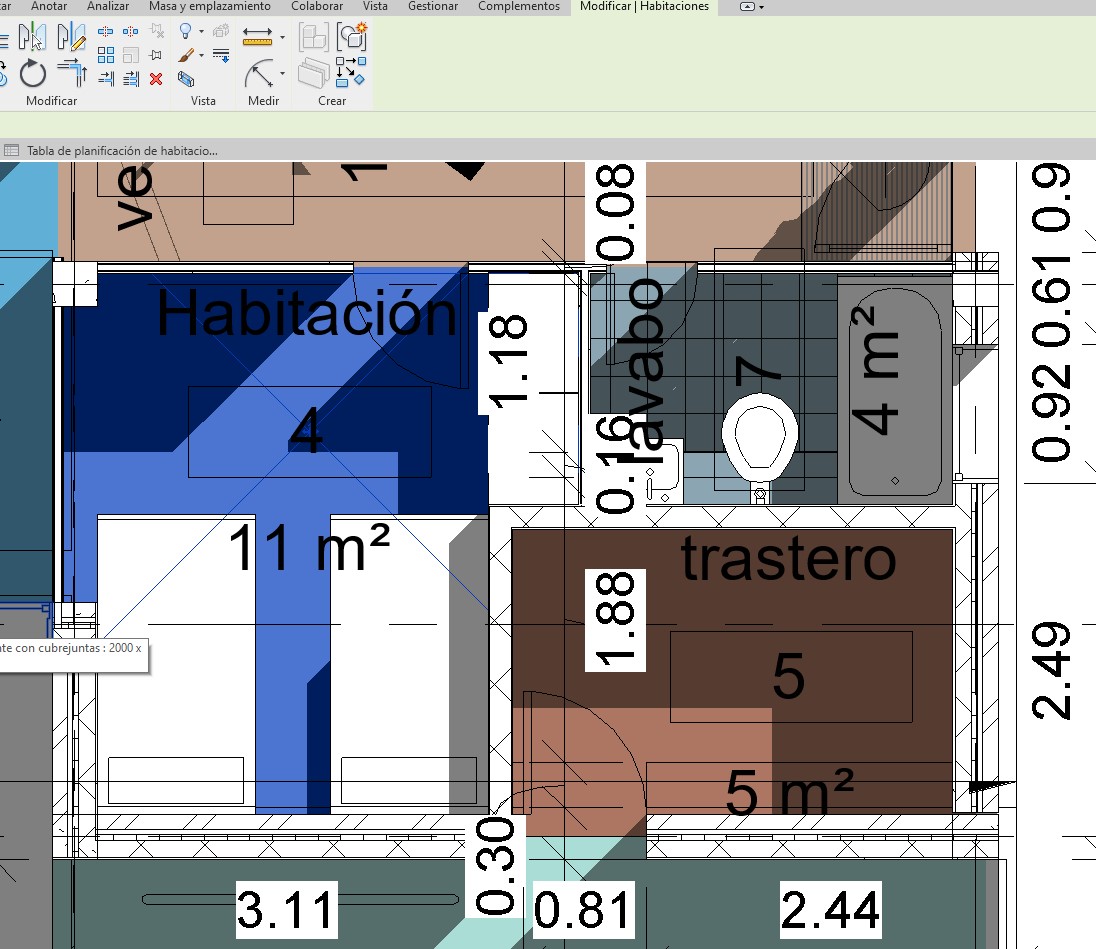
Task: Select the Mirror – Pick Axis tool
Action: [32, 38]
